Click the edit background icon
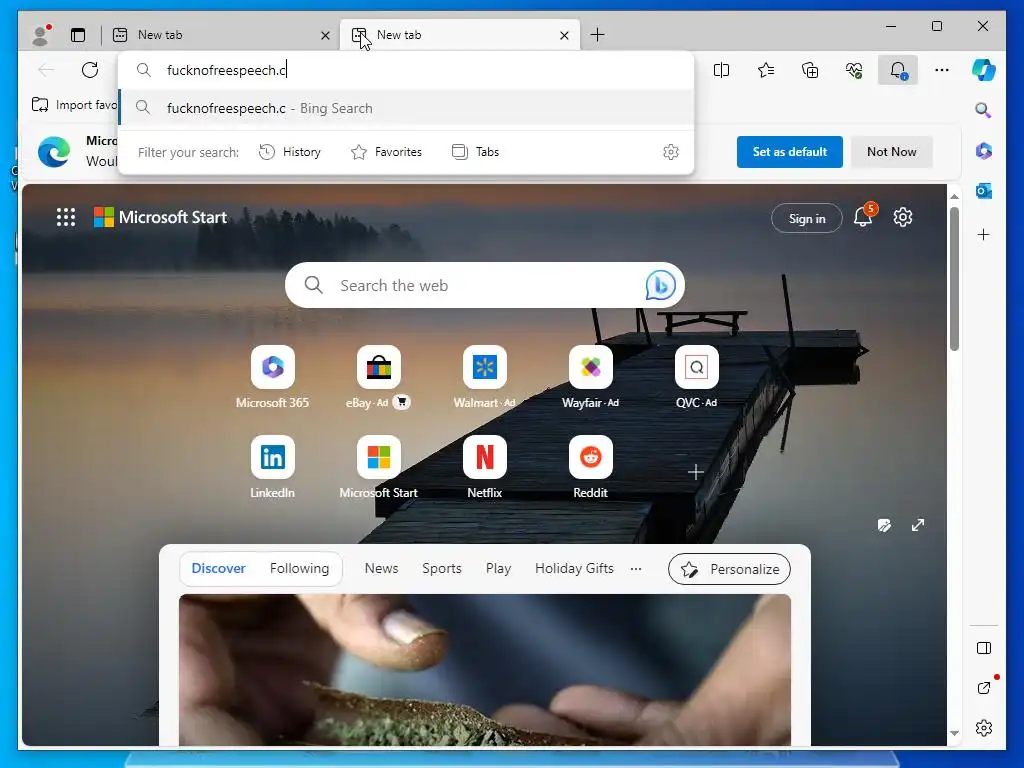 coord(884,525)
